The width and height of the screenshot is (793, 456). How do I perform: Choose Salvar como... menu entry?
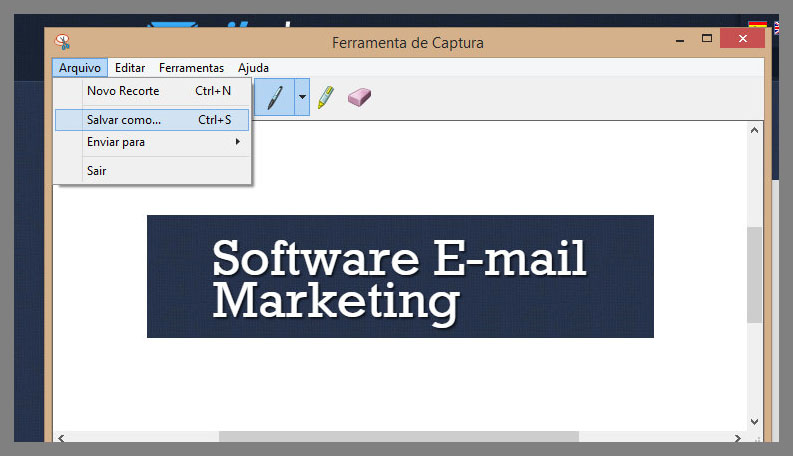click(152, 120)
